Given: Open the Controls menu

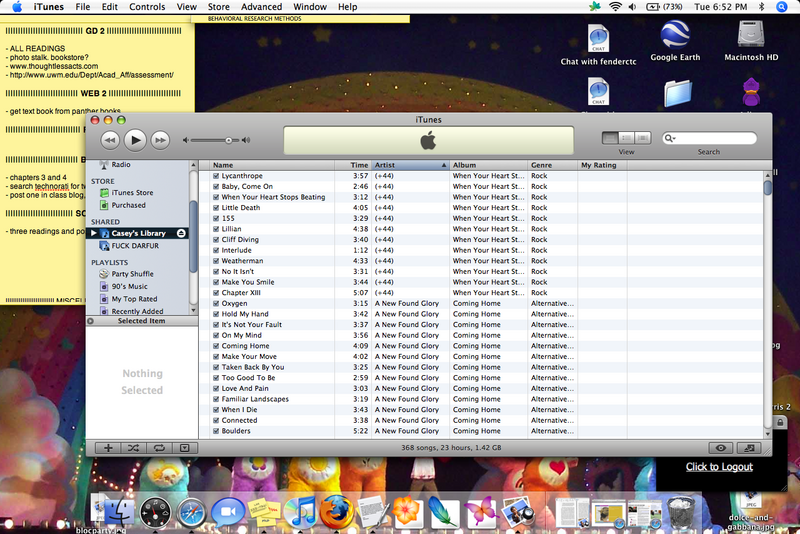Looking at the screenshot, I should (147, 7).
